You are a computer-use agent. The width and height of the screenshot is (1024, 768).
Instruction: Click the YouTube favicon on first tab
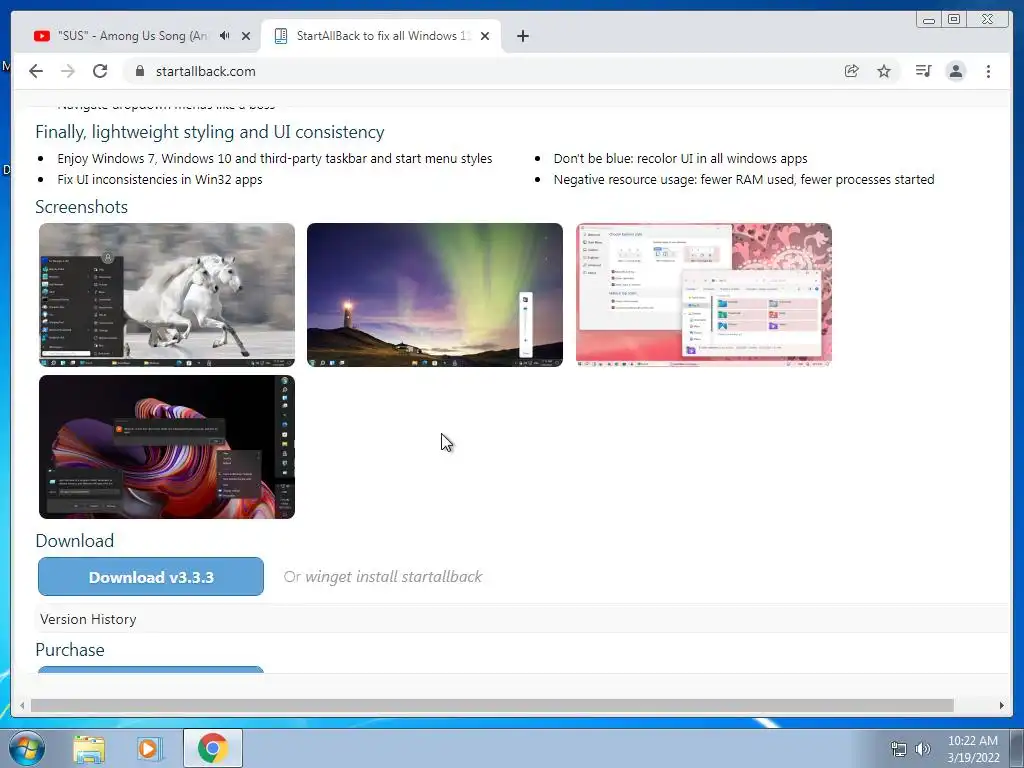tap(42, 36)
